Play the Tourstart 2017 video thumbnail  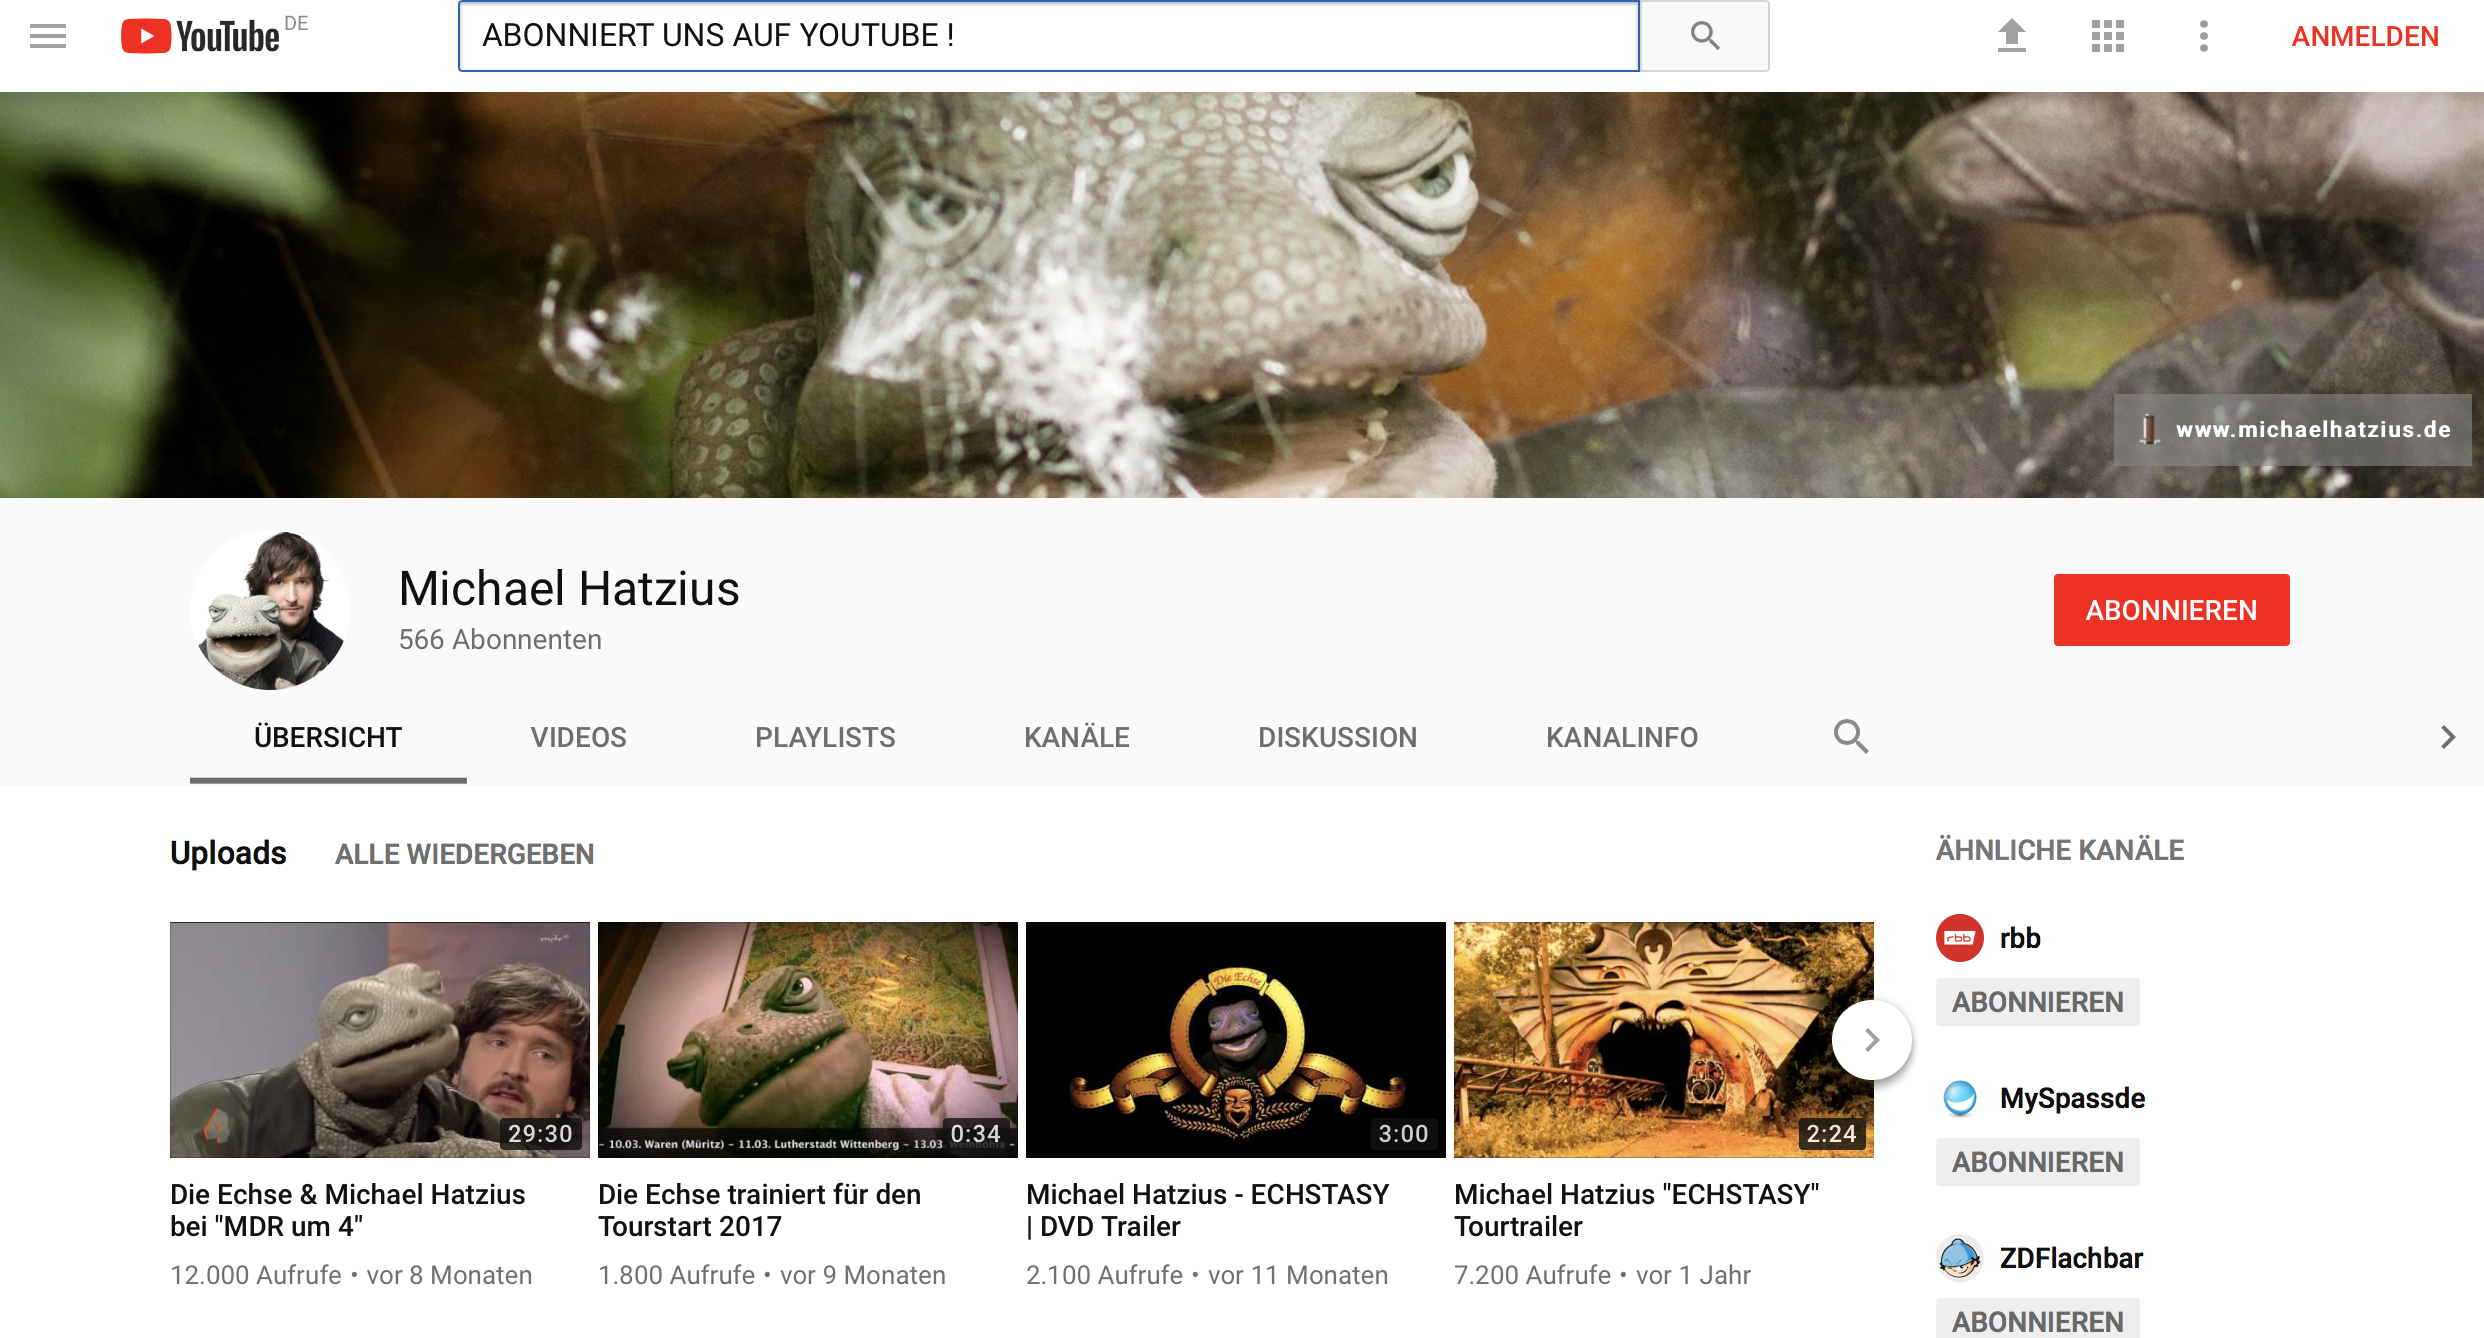pyautogui.click(x=808, y=1040)
